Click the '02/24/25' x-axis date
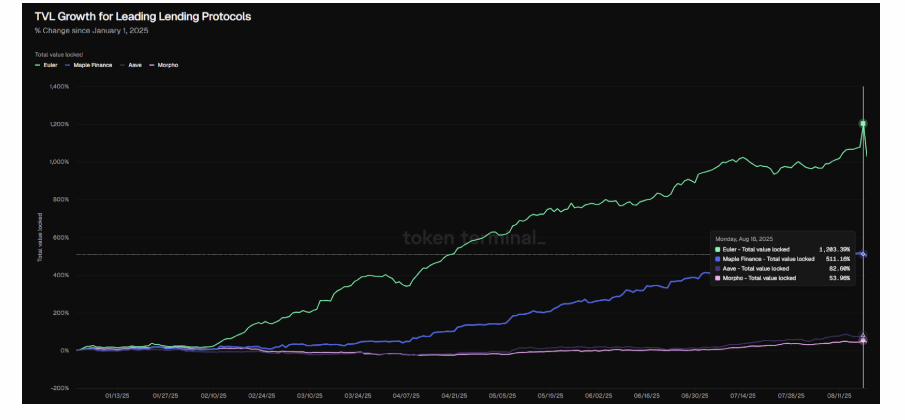 pos(261,396)
